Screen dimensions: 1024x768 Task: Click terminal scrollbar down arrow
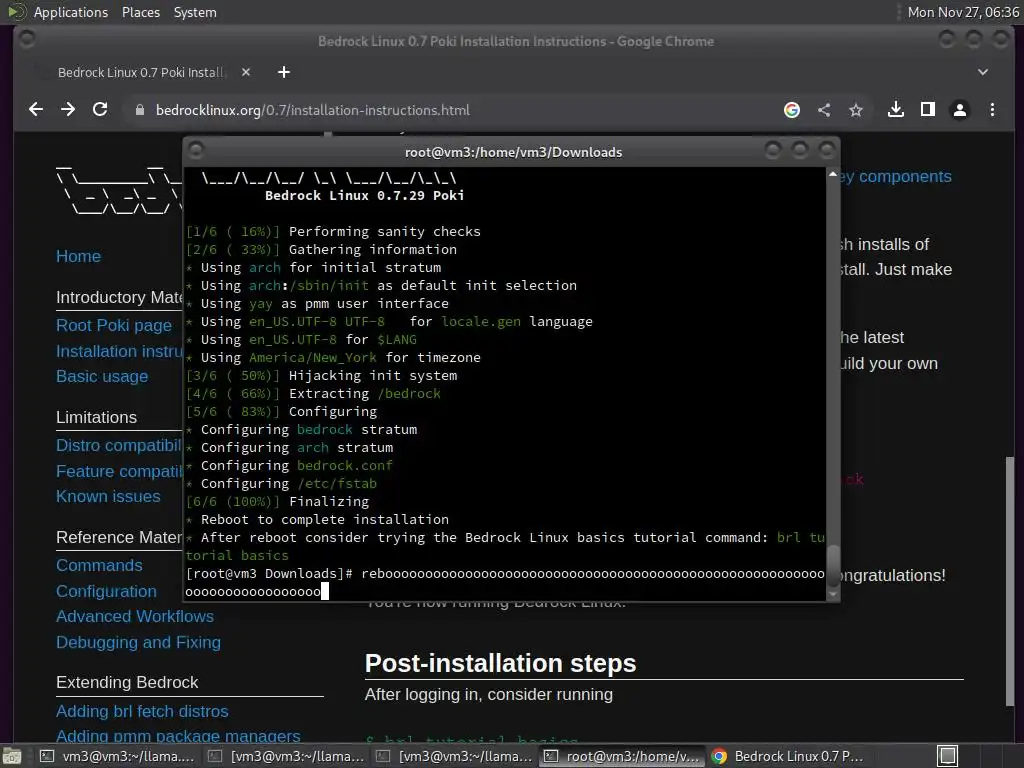point(833,594)
